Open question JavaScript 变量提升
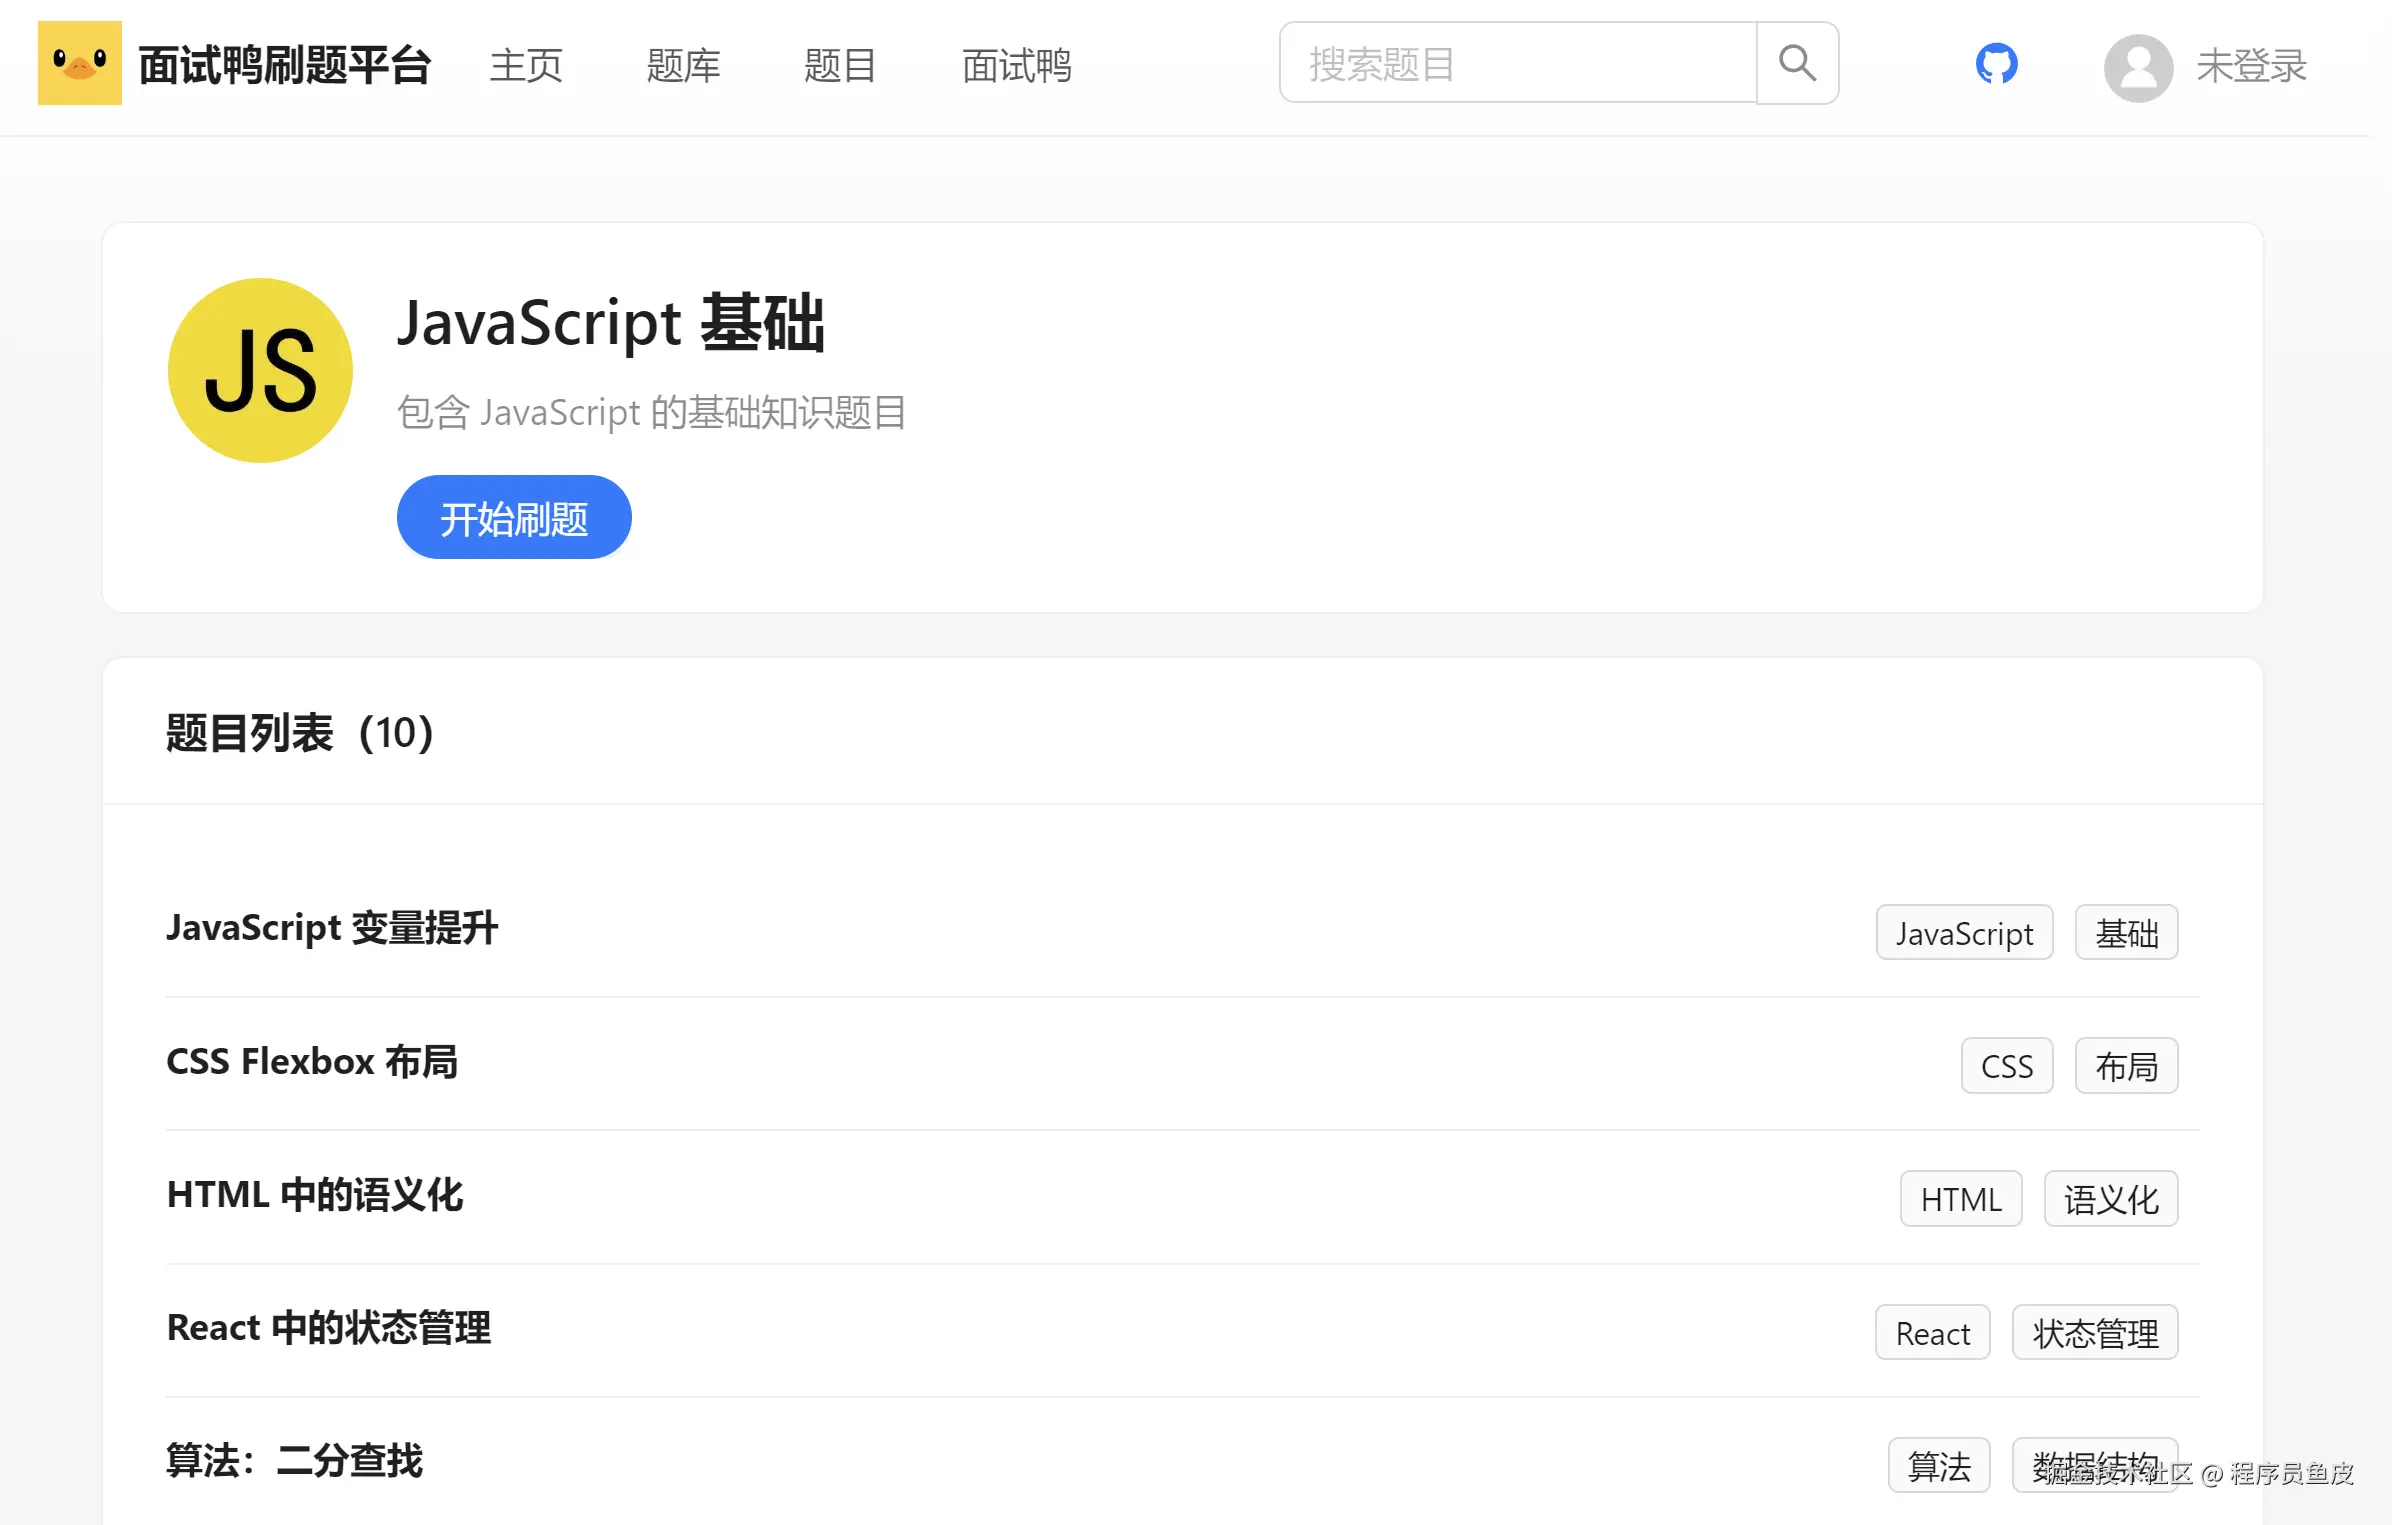Image resolution: width=2392 pixels, height=1525 pixels. 332,928
